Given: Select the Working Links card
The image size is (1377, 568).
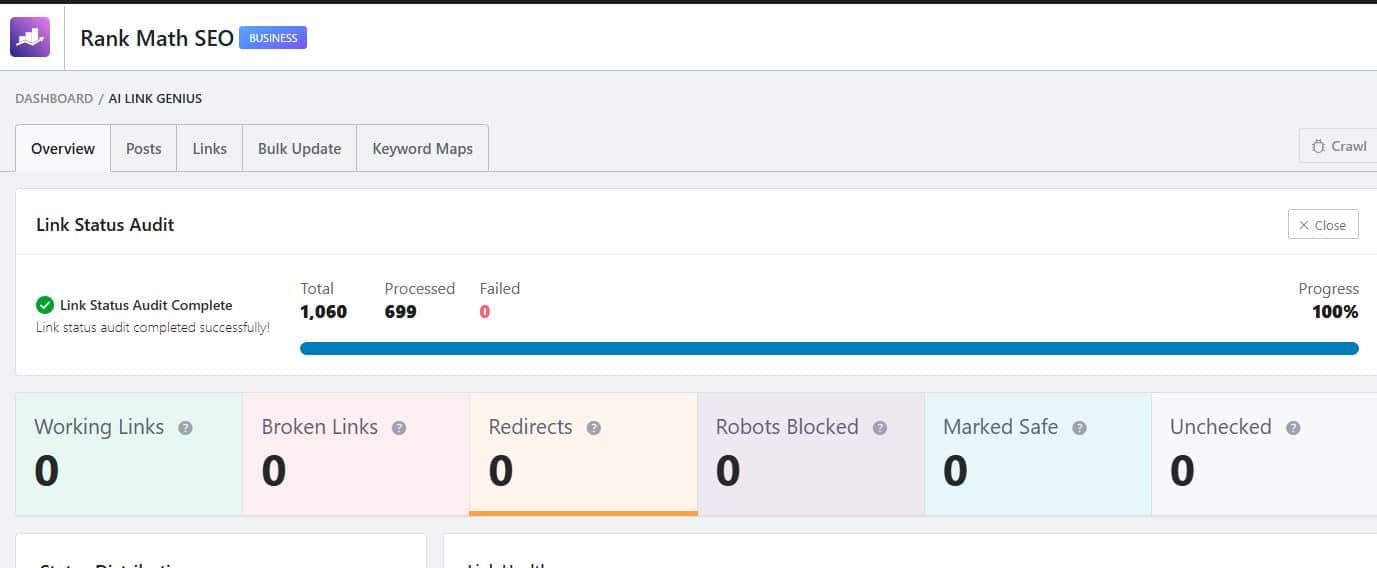Looking at the screenshot, I should [129, 454].
